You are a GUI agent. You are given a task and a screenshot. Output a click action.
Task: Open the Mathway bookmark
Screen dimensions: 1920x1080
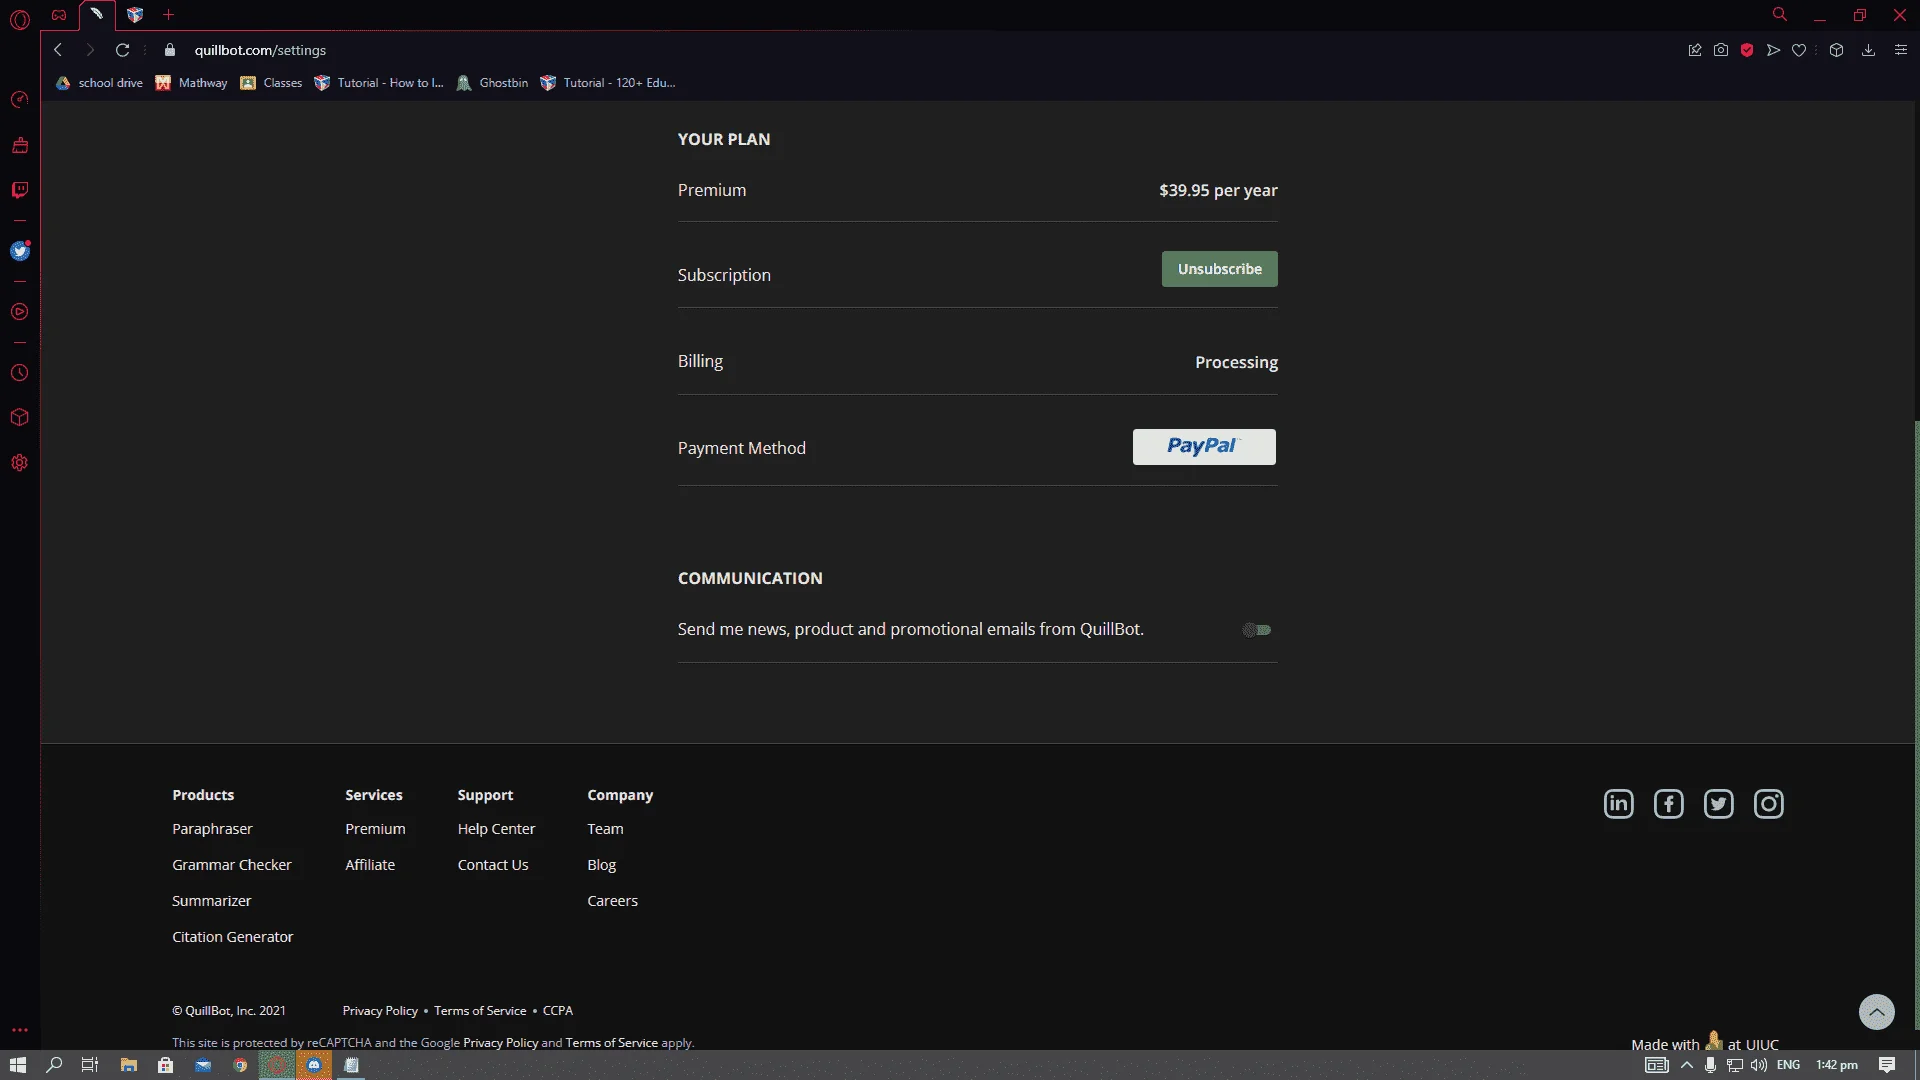[x=191, y=83]
